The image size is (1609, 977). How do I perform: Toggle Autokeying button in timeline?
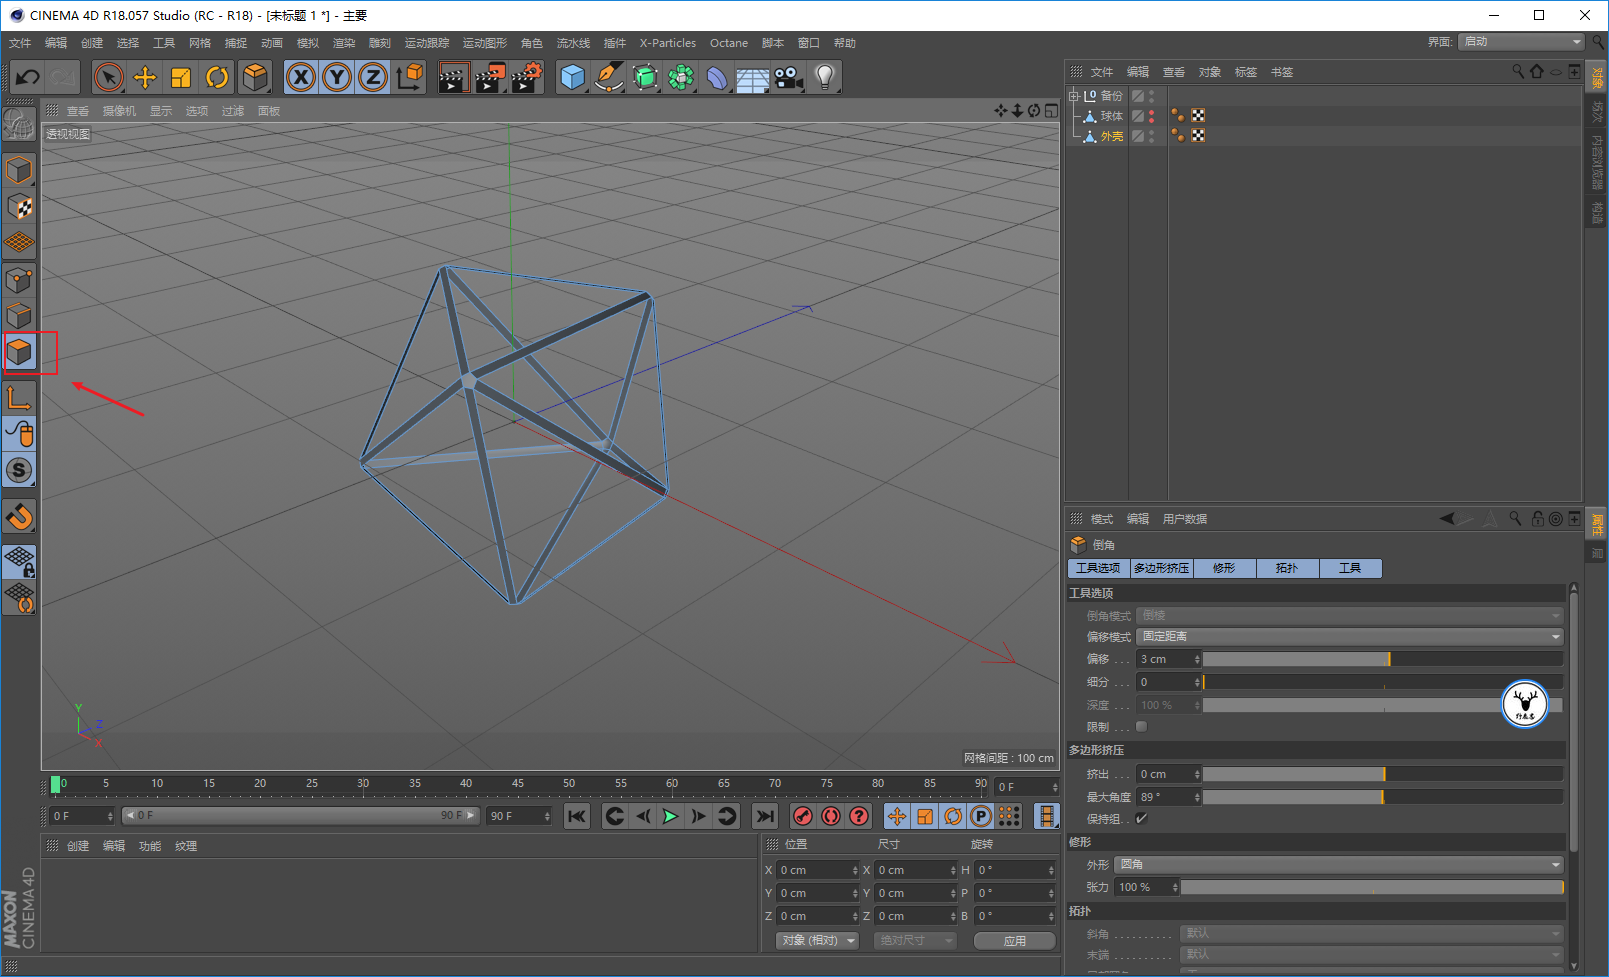click(x=830, y=816)
